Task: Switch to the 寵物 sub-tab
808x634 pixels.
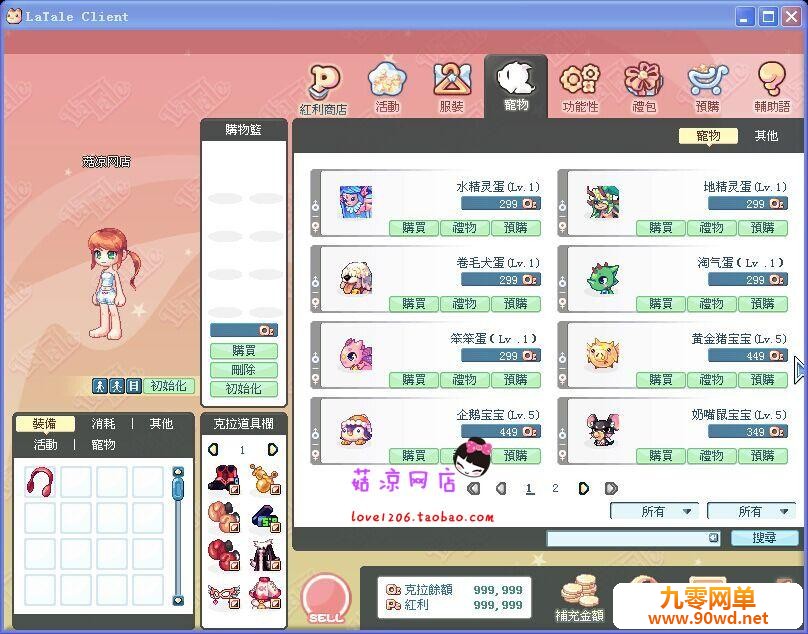Action: [708, 136]
